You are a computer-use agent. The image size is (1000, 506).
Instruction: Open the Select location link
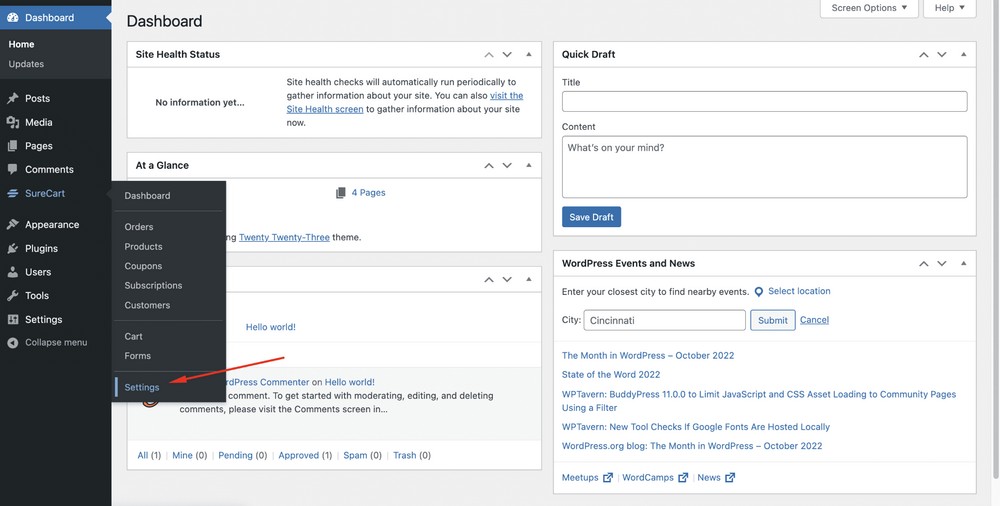(798, 291)
